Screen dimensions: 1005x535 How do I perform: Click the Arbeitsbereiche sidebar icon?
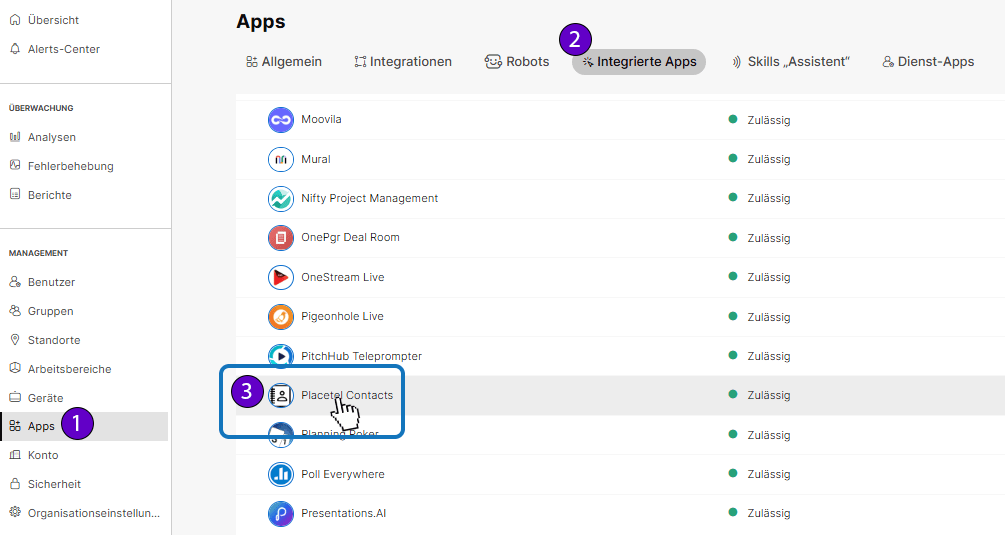point(15,368)
